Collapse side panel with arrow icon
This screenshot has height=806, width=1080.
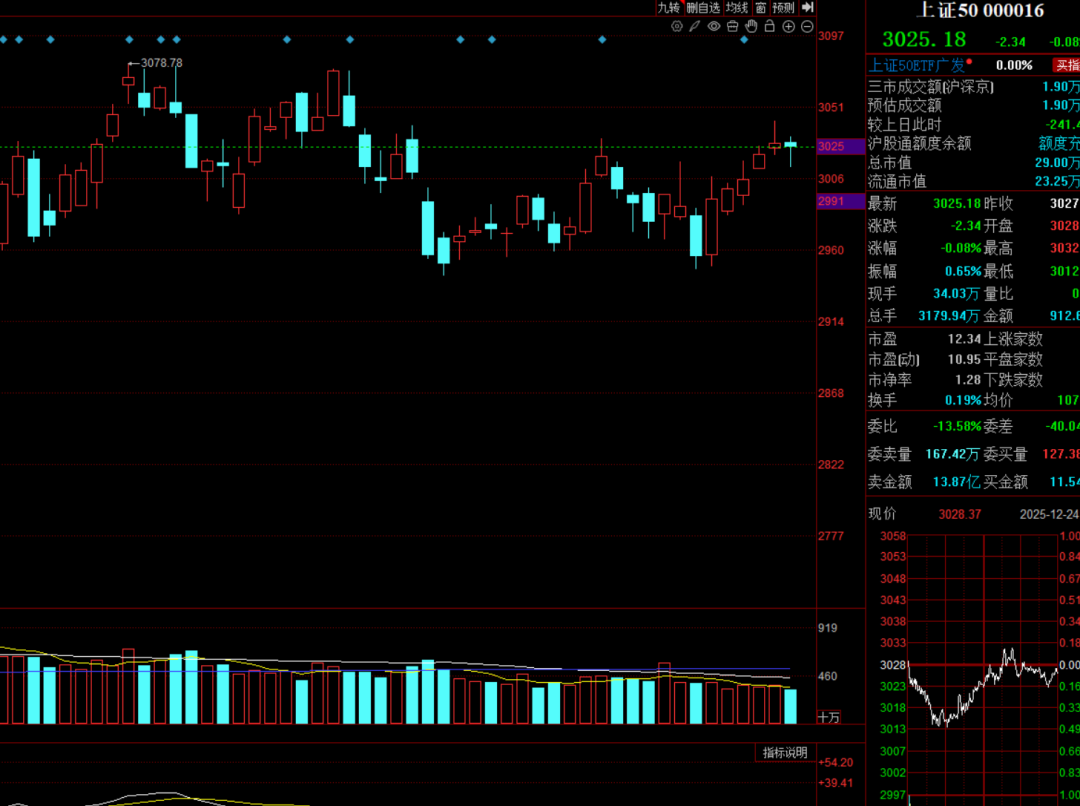808,7
